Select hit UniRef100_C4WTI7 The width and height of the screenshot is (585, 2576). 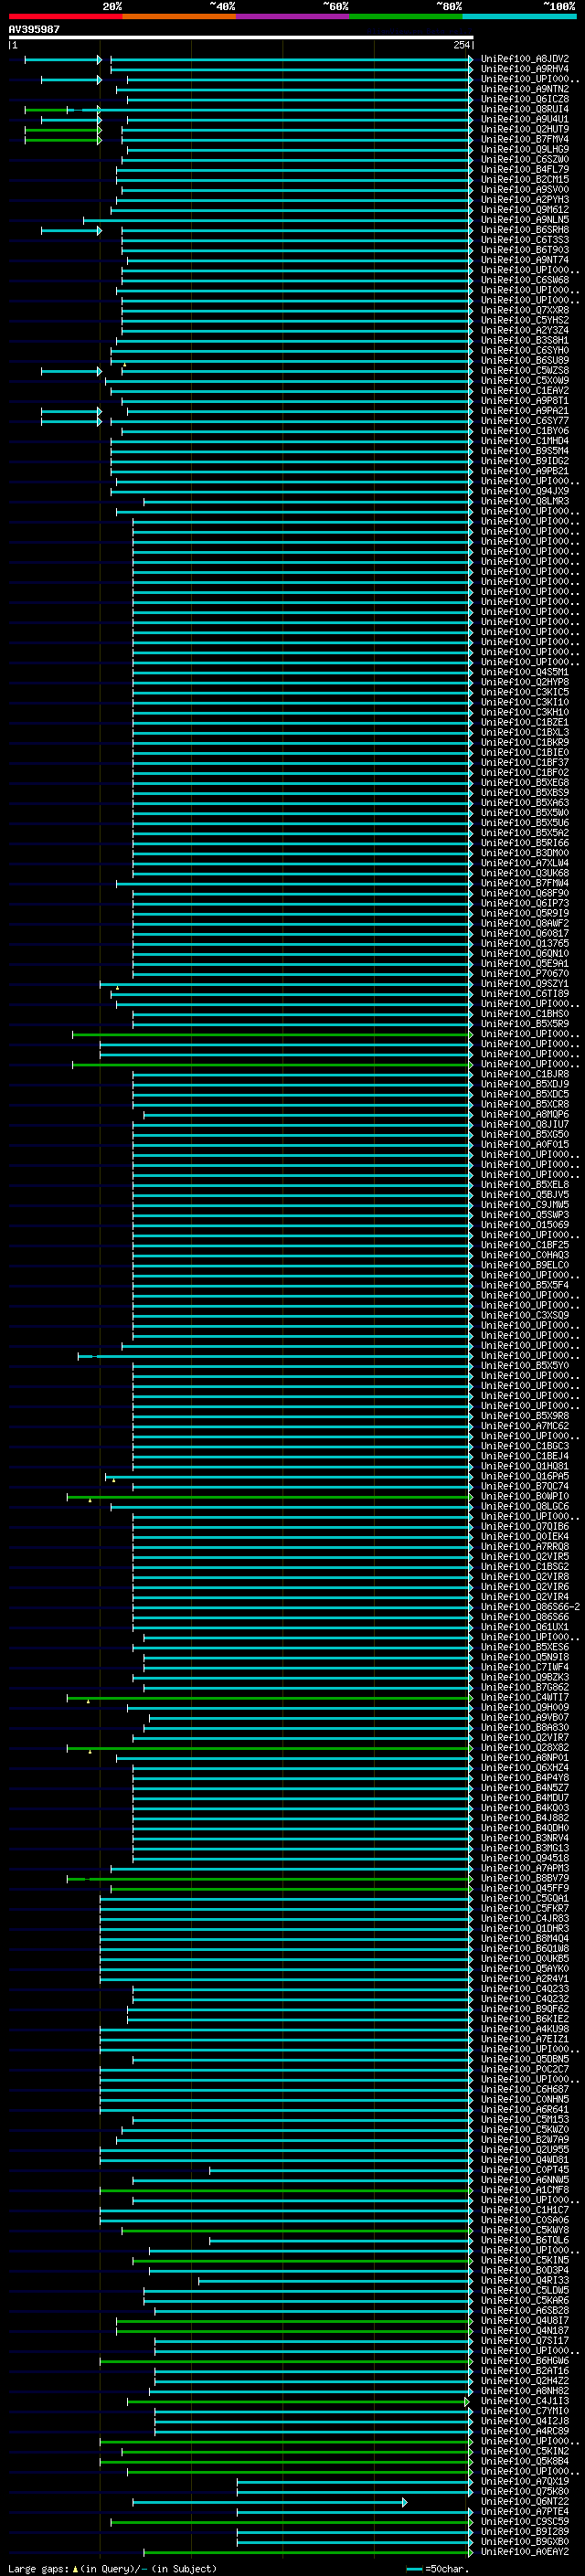click(524, 1697)
